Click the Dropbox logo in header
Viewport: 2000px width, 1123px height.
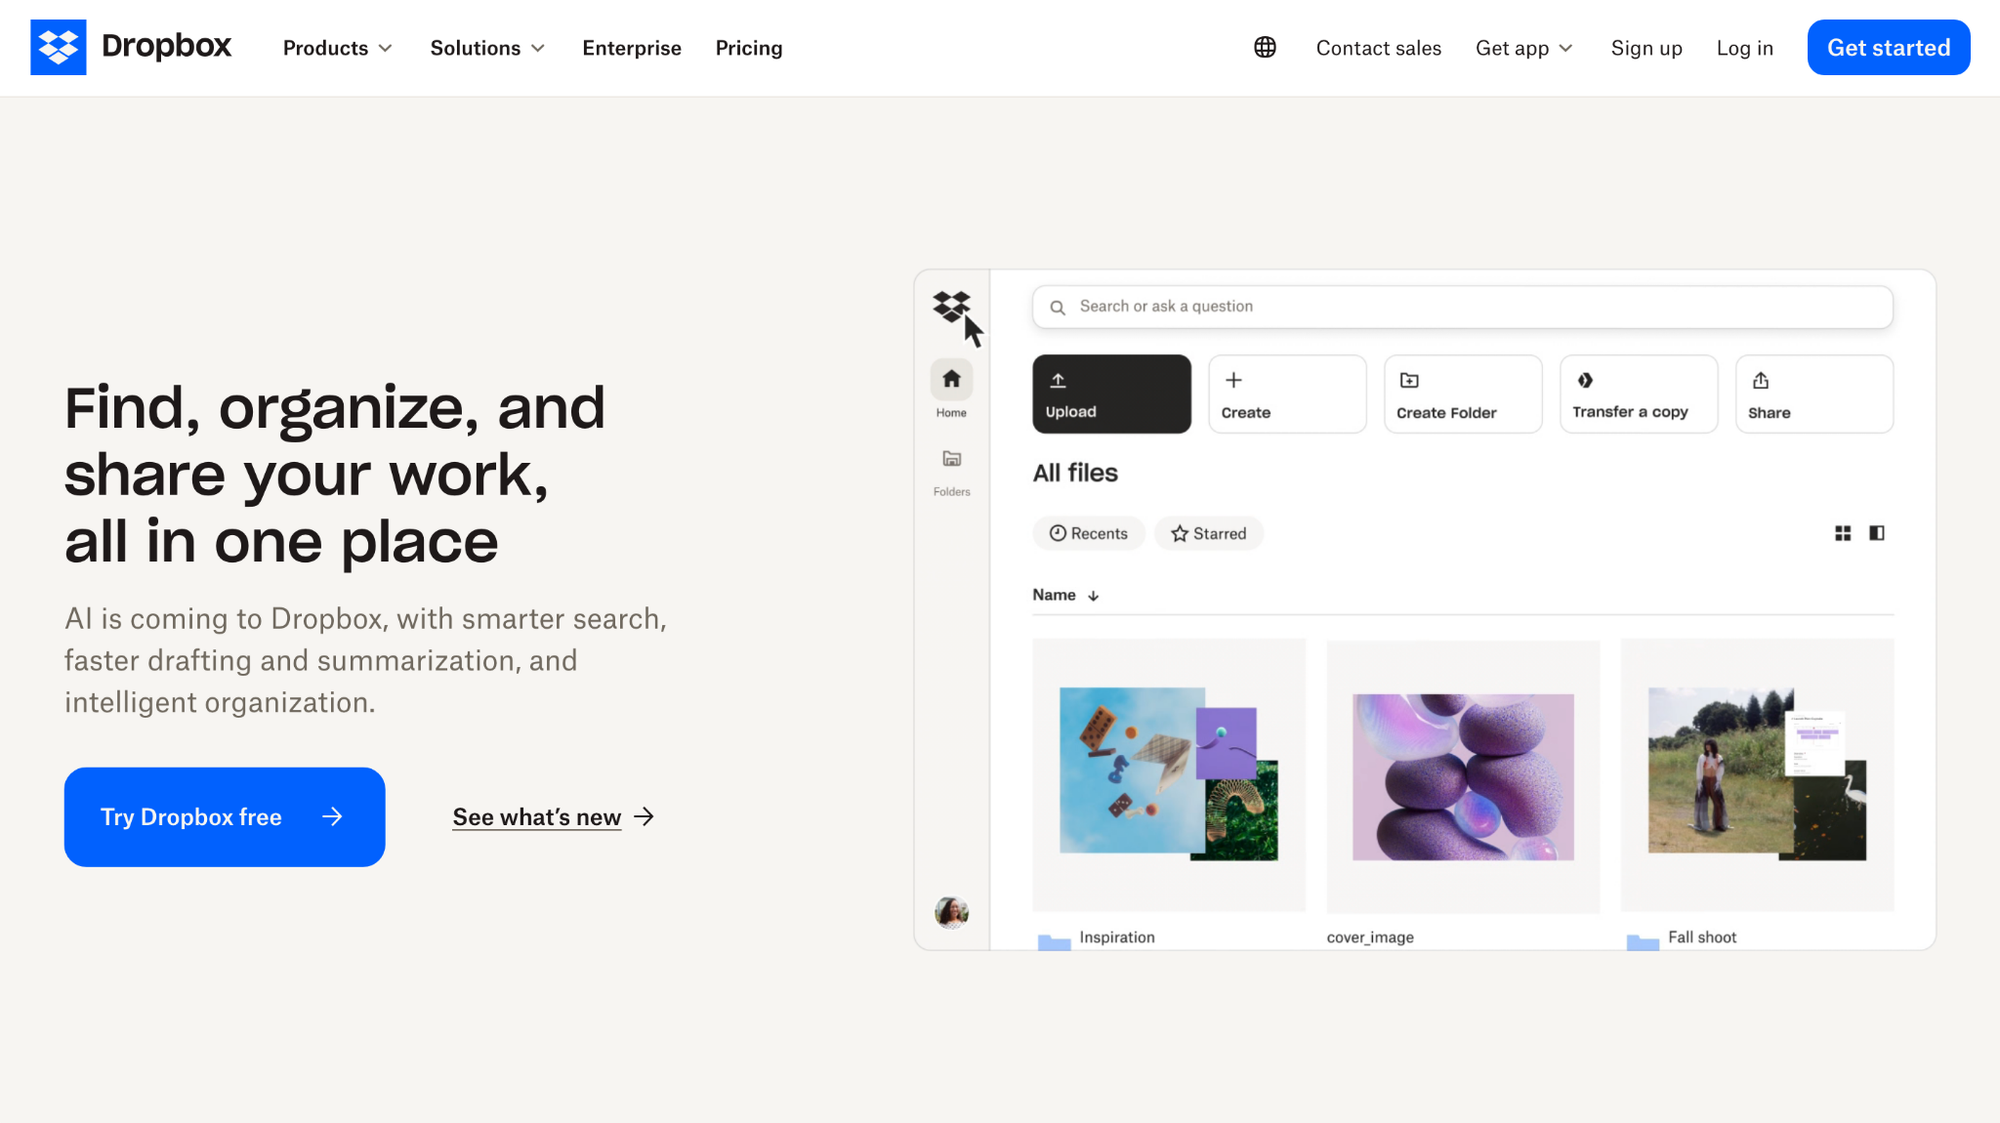click(x=131, y=47)
